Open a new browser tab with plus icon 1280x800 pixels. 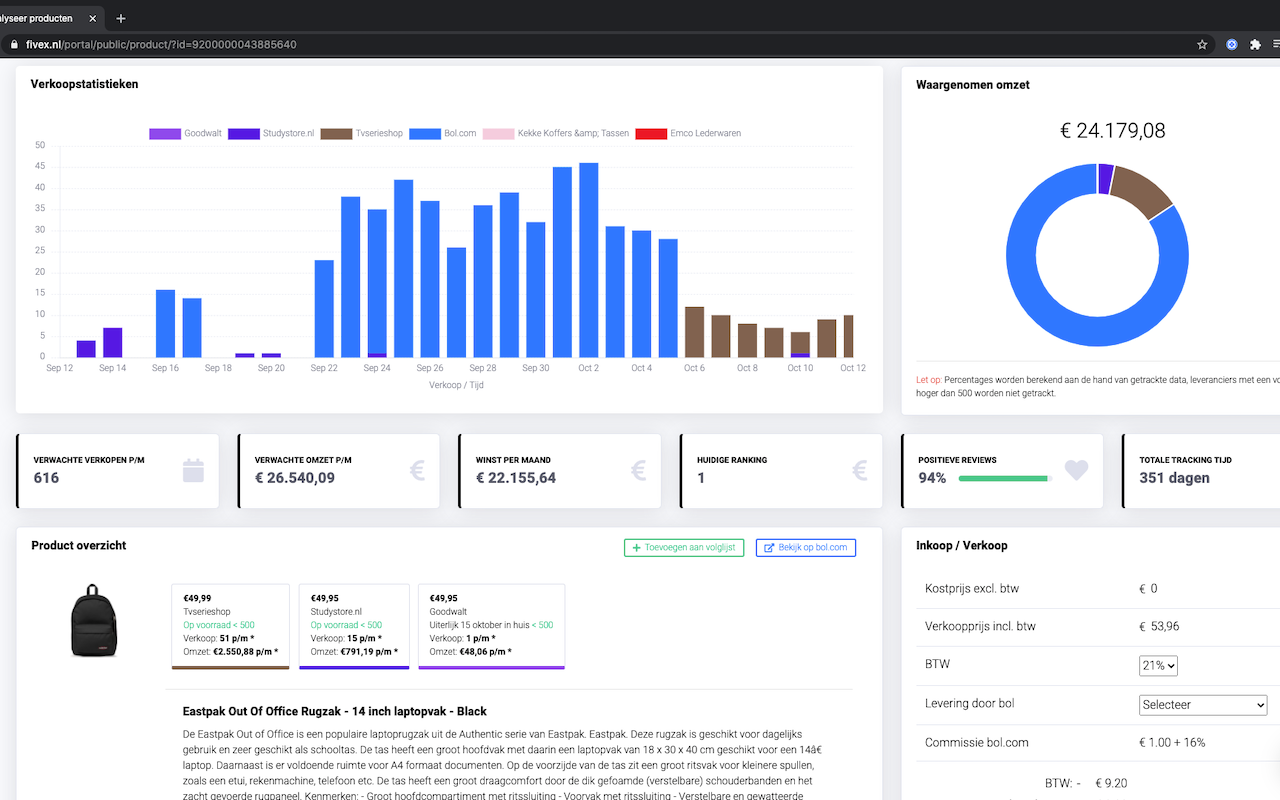(121, 18)
